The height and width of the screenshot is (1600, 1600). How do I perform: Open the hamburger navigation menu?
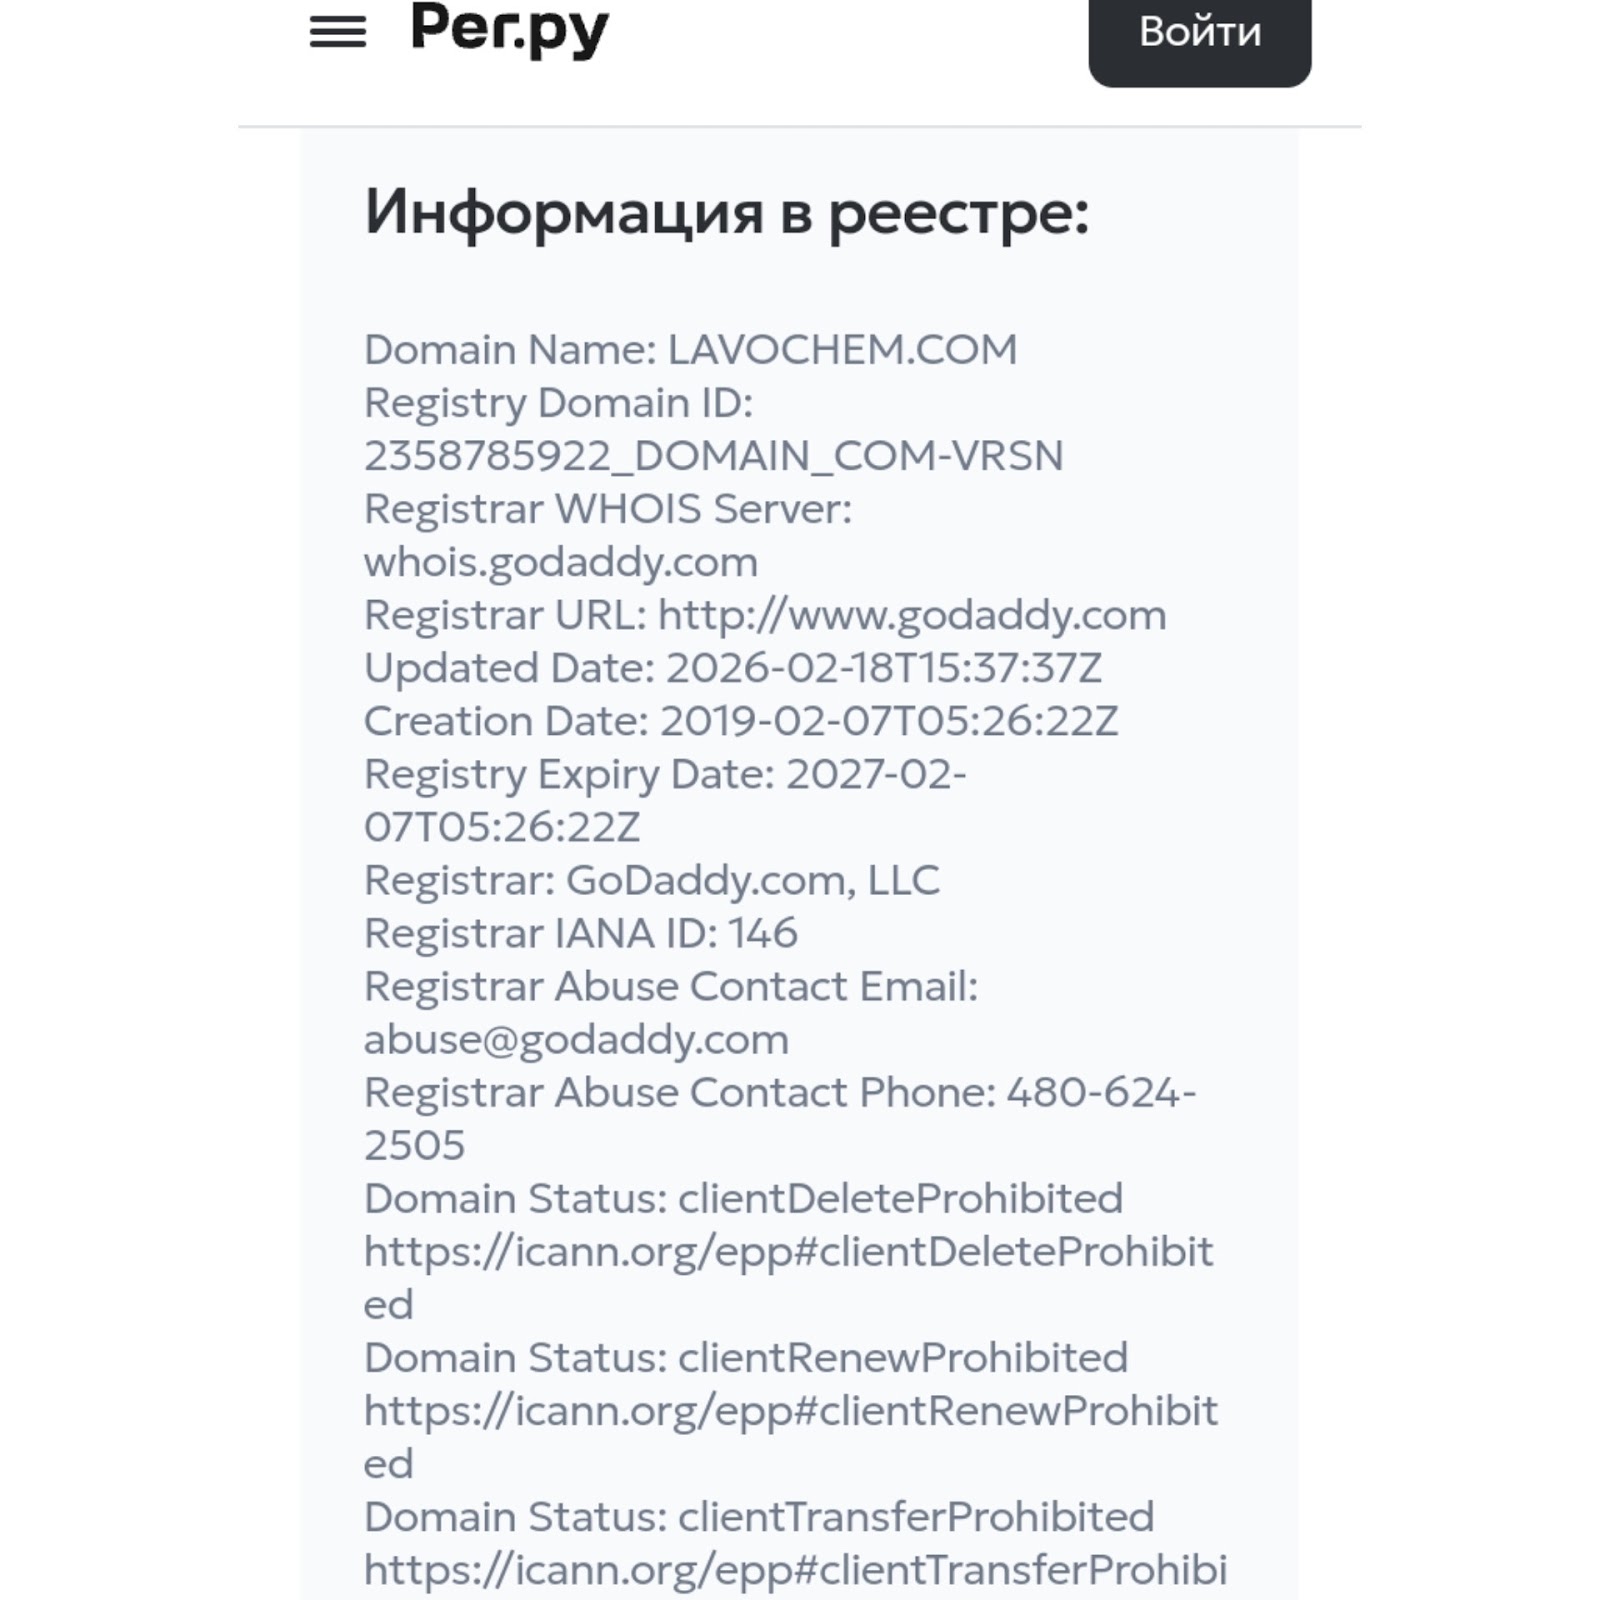(338, 32)
